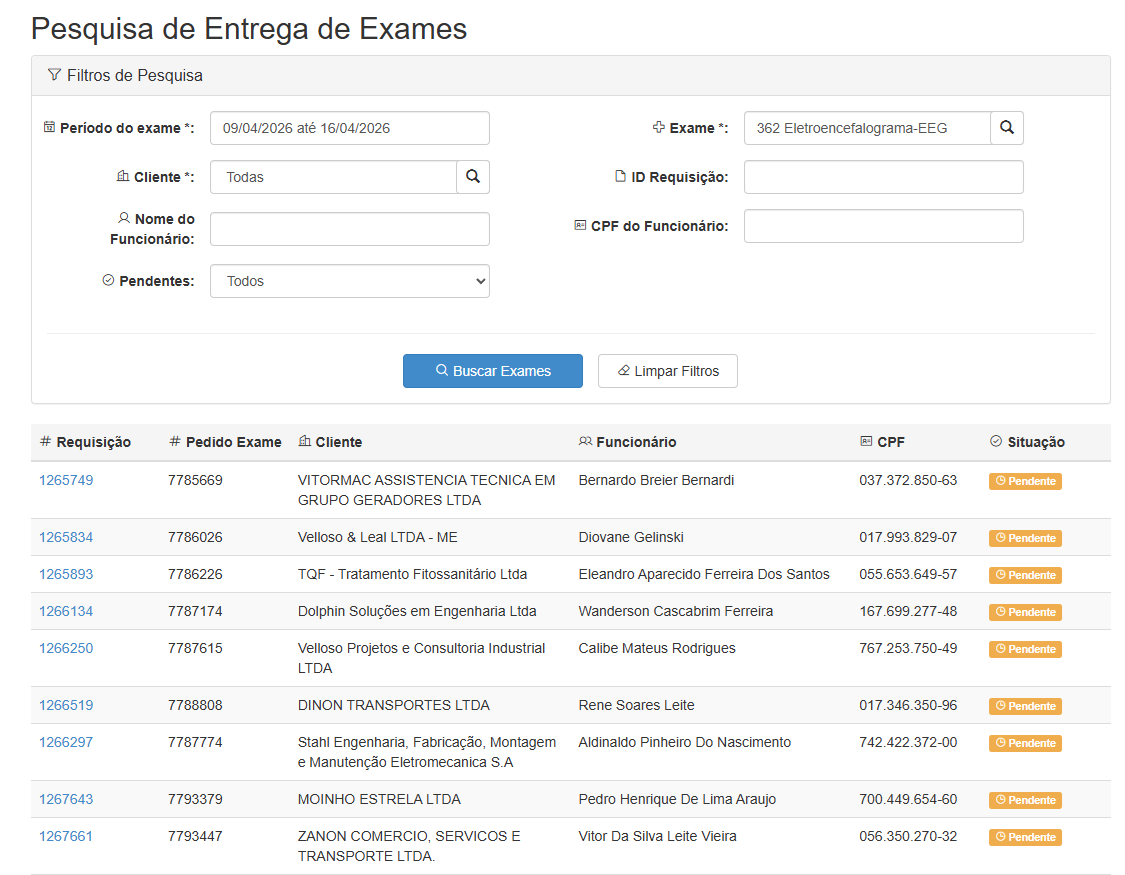The height and width of the screenshot is (875, 1125).
Task: Click the Exame search magnifier icon
Action: point(1007,128)
